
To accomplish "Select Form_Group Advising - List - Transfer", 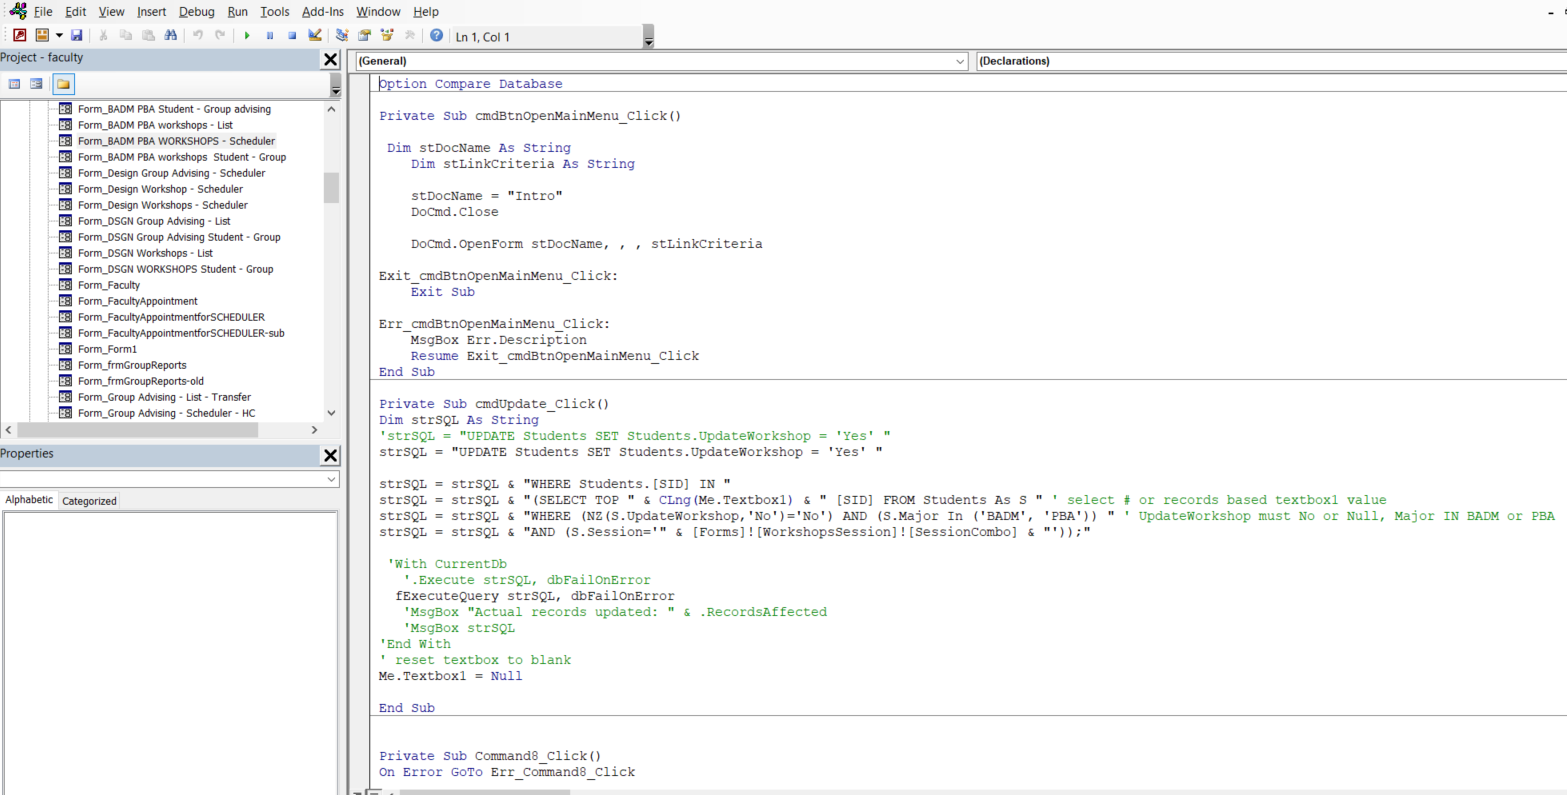I will pos(164,397).
